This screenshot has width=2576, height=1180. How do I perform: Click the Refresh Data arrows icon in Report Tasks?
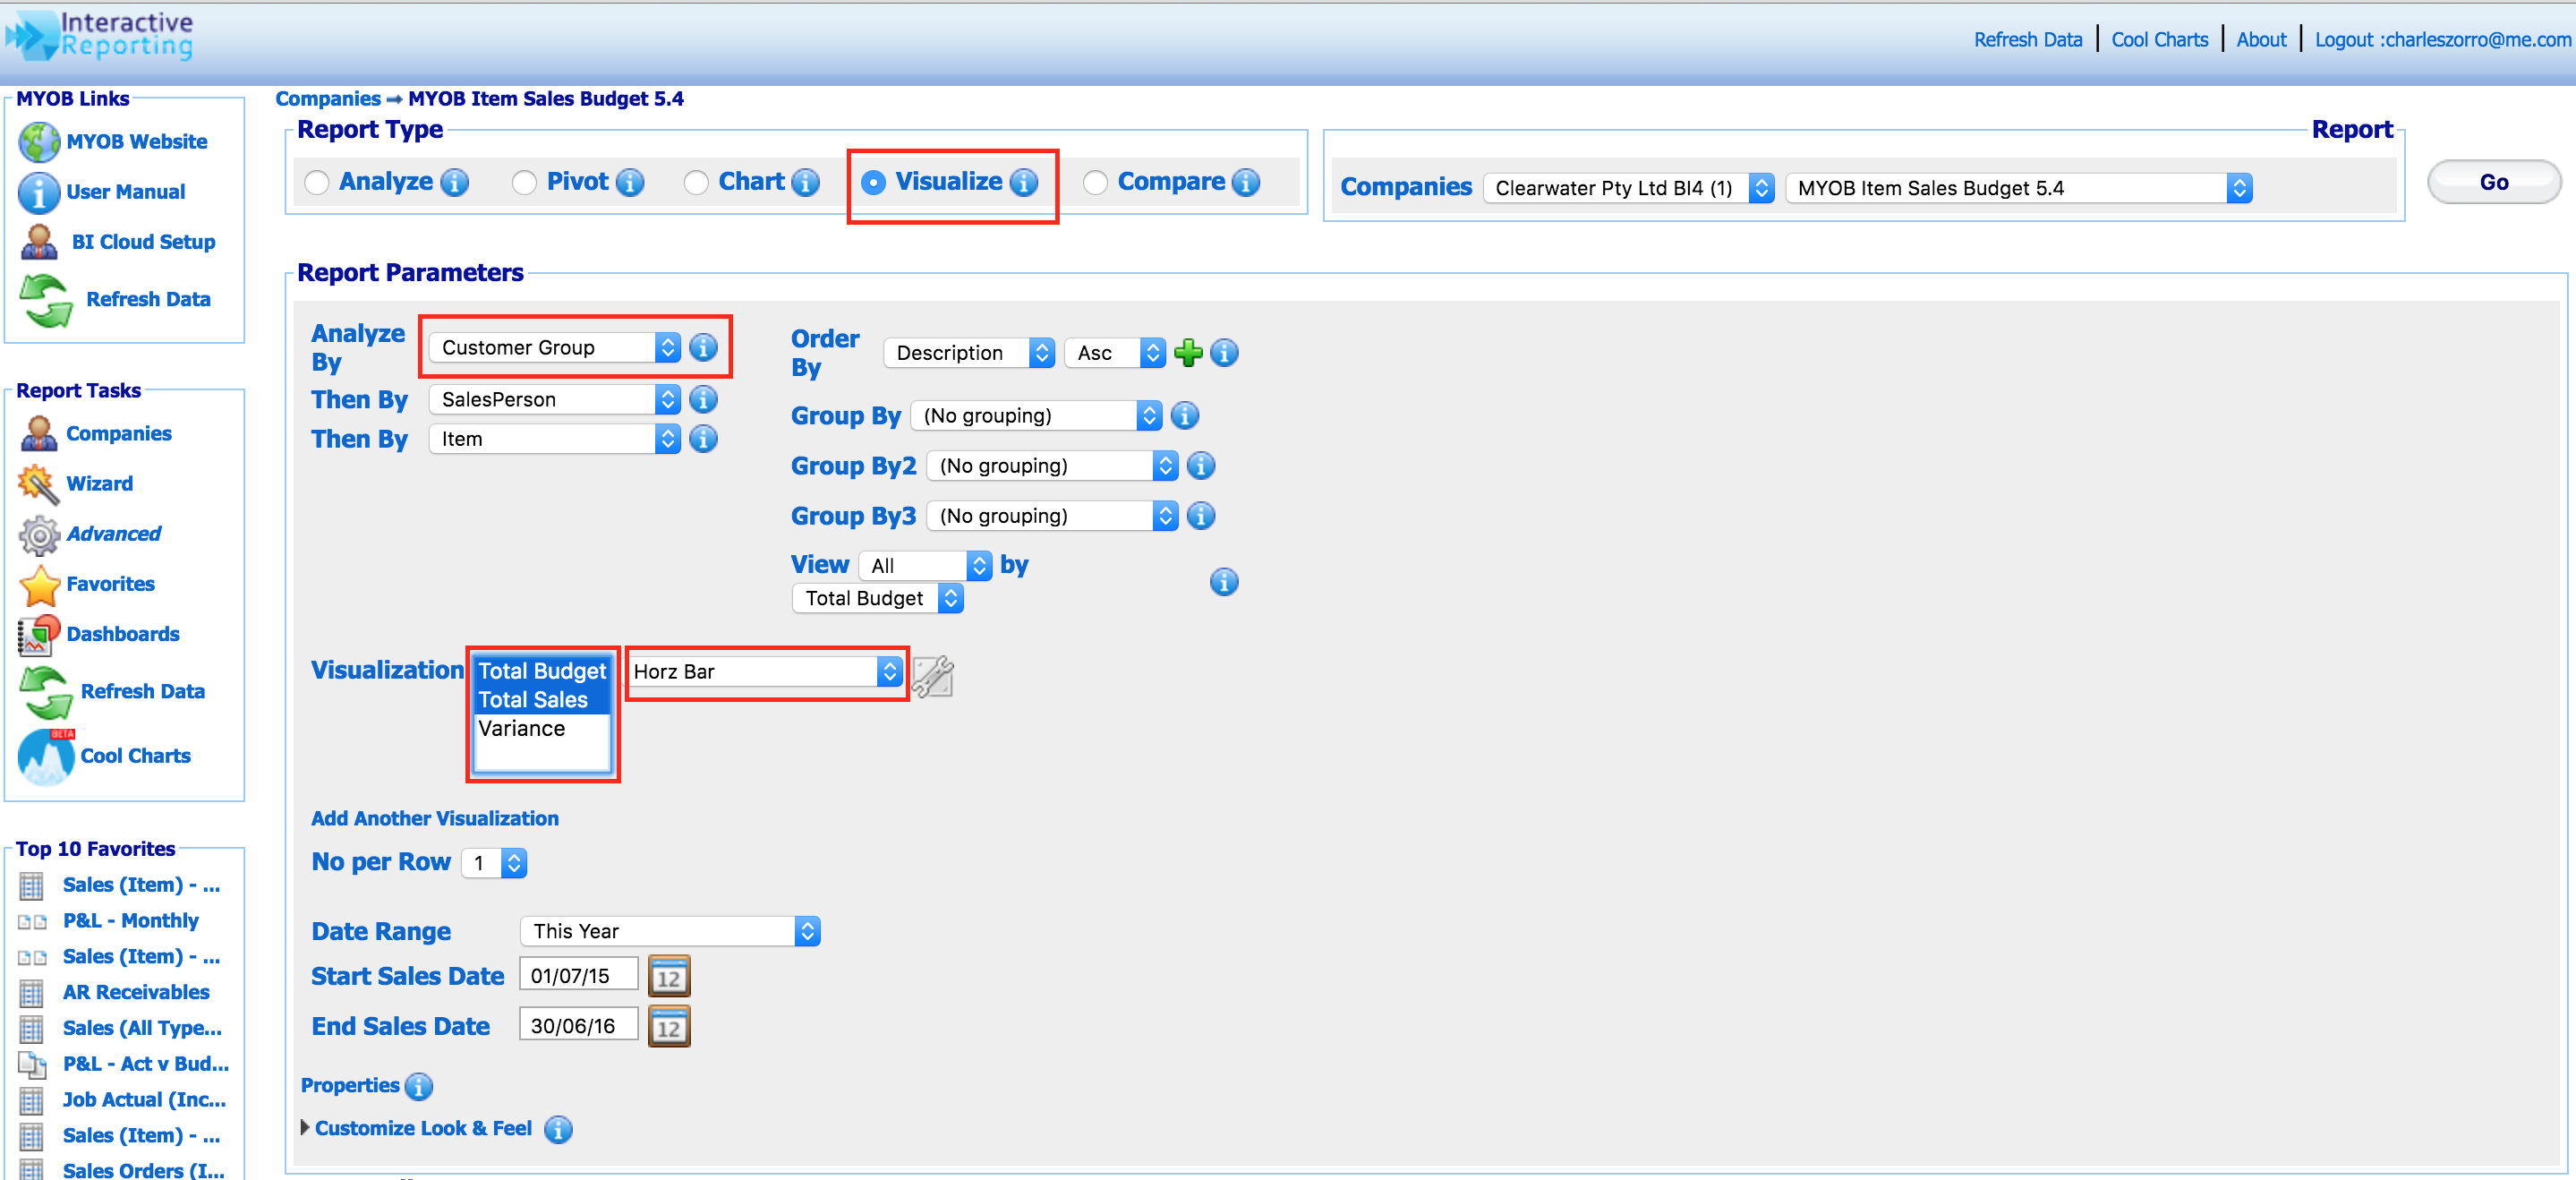46,692
